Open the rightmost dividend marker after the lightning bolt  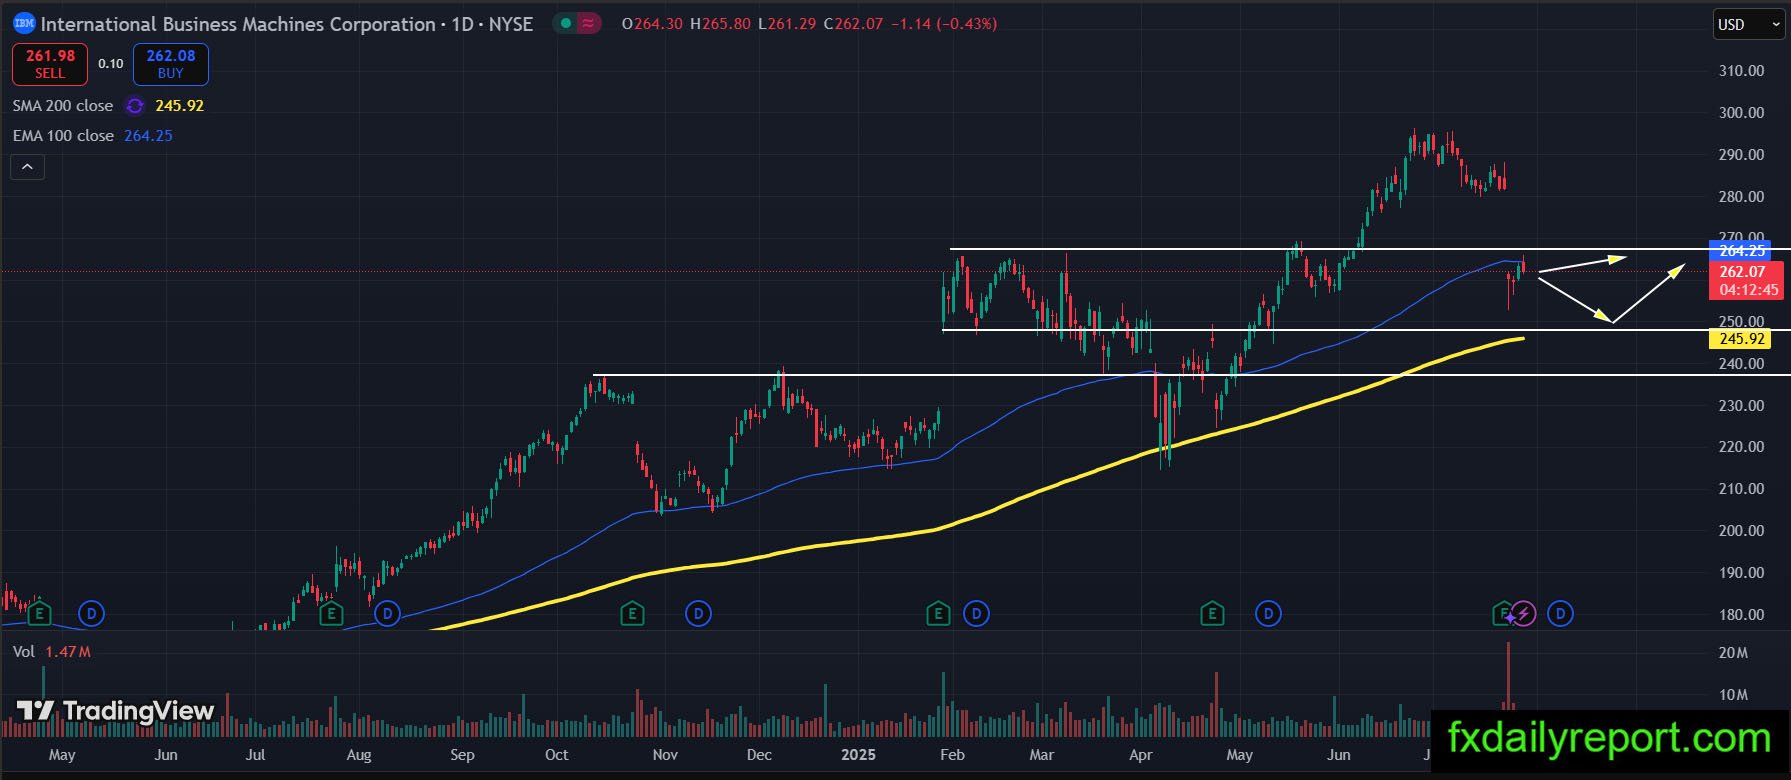(x=1561, y=613)
